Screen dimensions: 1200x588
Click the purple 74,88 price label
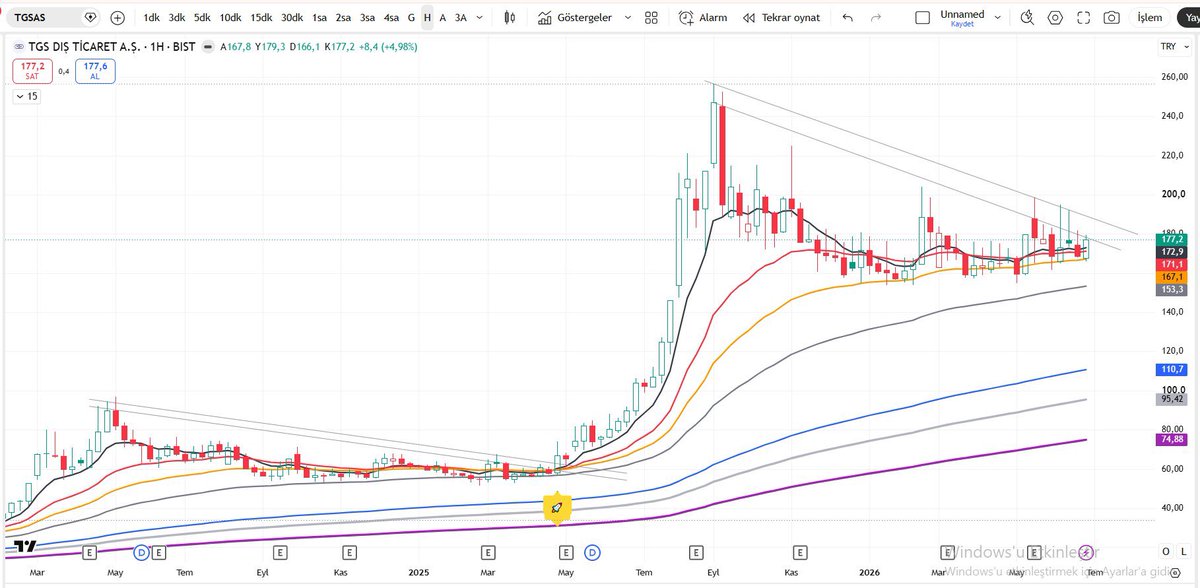1172,439
